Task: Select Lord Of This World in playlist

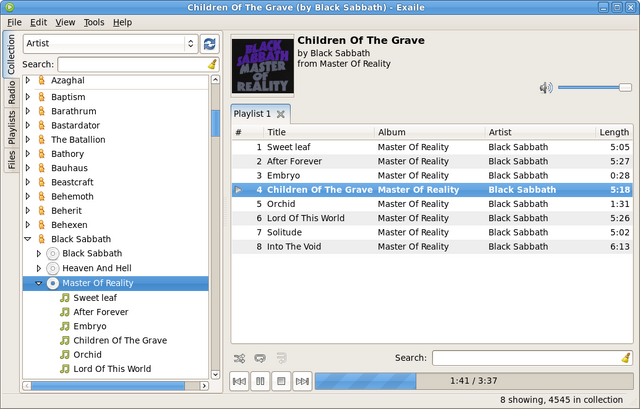Action: [x=432, y=218]
